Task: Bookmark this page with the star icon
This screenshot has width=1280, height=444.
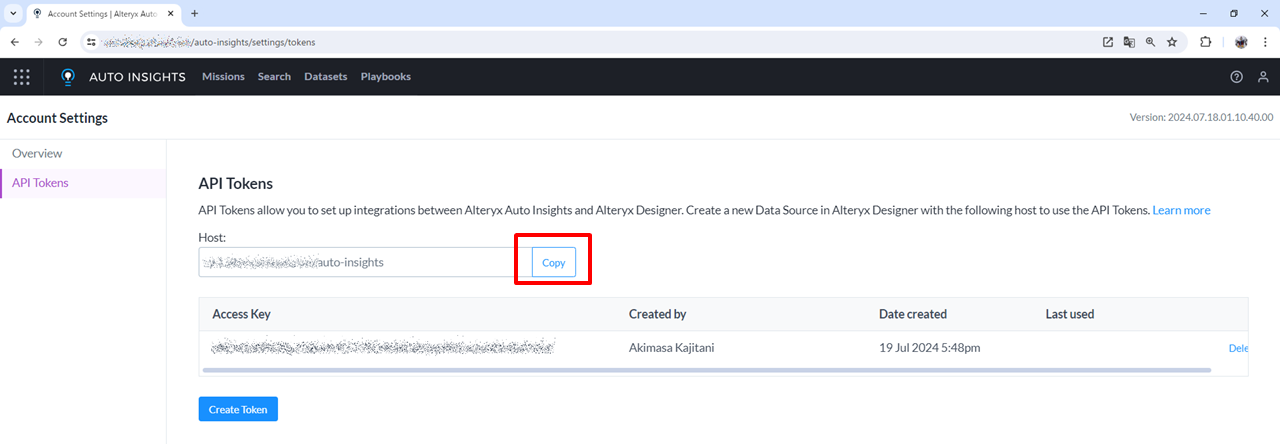Action: 1172,42
